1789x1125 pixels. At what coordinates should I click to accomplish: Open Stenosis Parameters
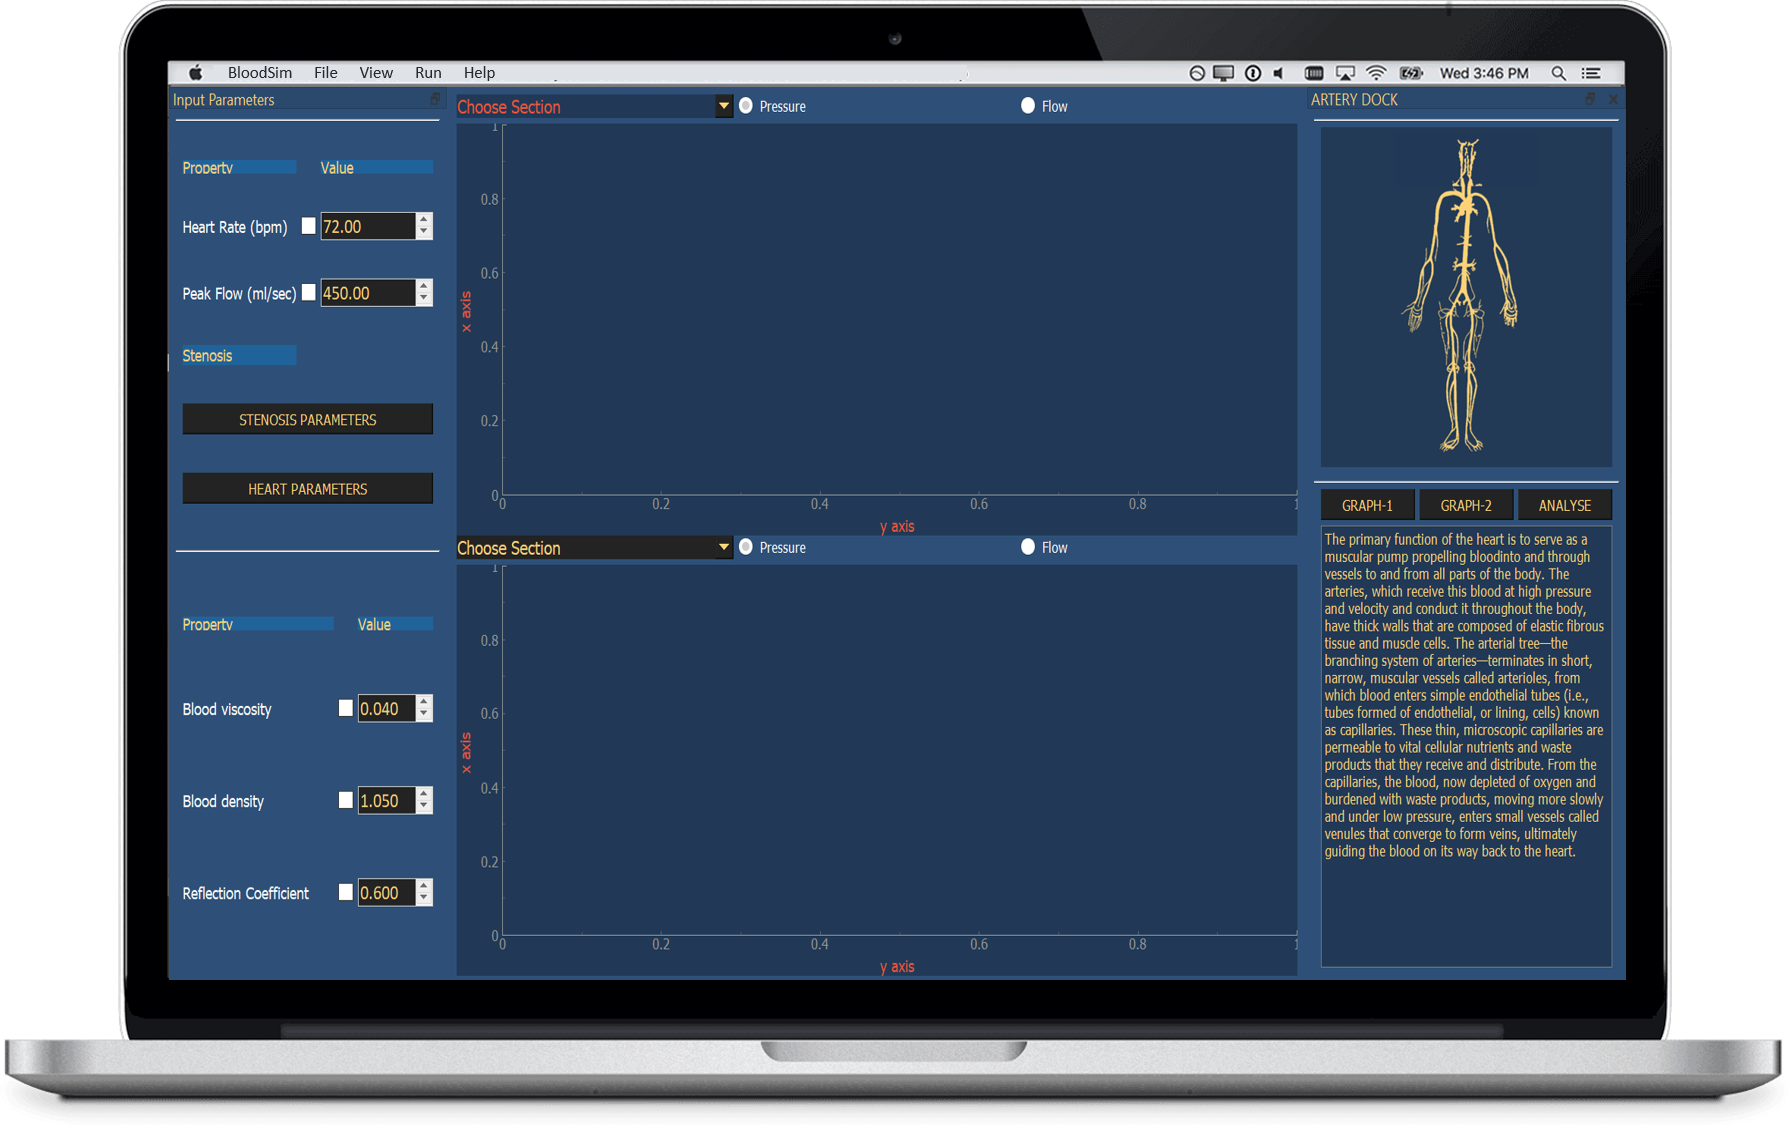point(307,419)
